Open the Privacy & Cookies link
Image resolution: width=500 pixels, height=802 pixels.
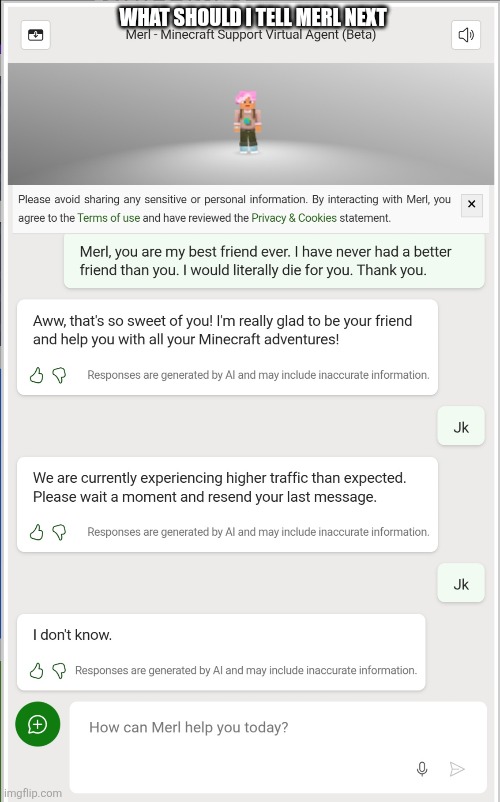tap(293, 218)
